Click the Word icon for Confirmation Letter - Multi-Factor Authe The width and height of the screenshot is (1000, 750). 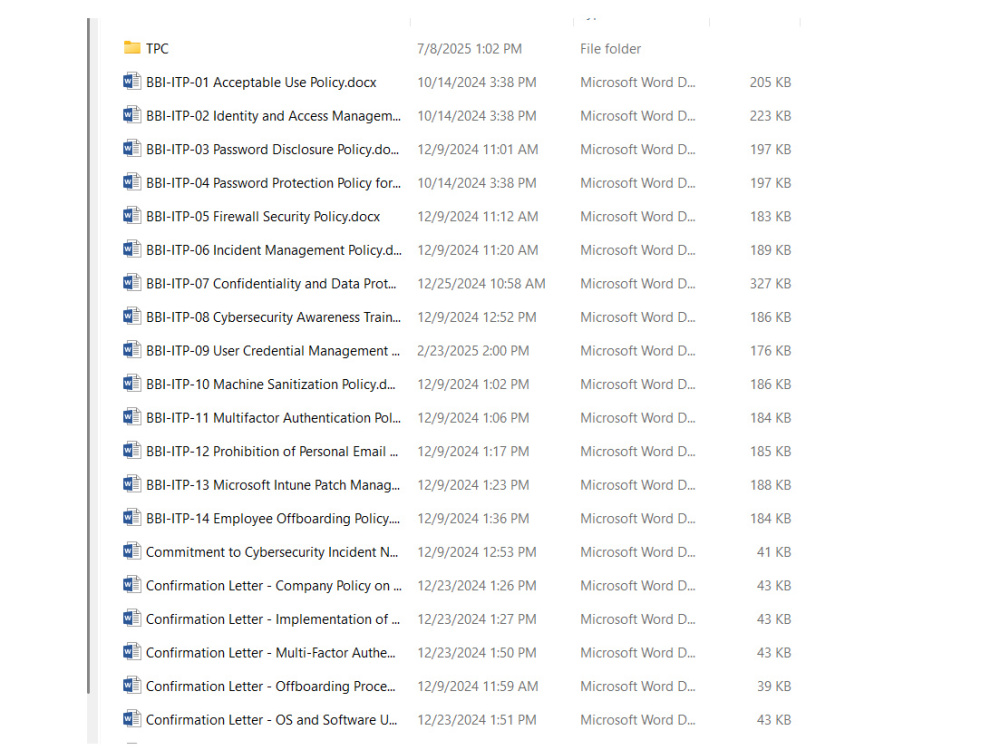132,652
